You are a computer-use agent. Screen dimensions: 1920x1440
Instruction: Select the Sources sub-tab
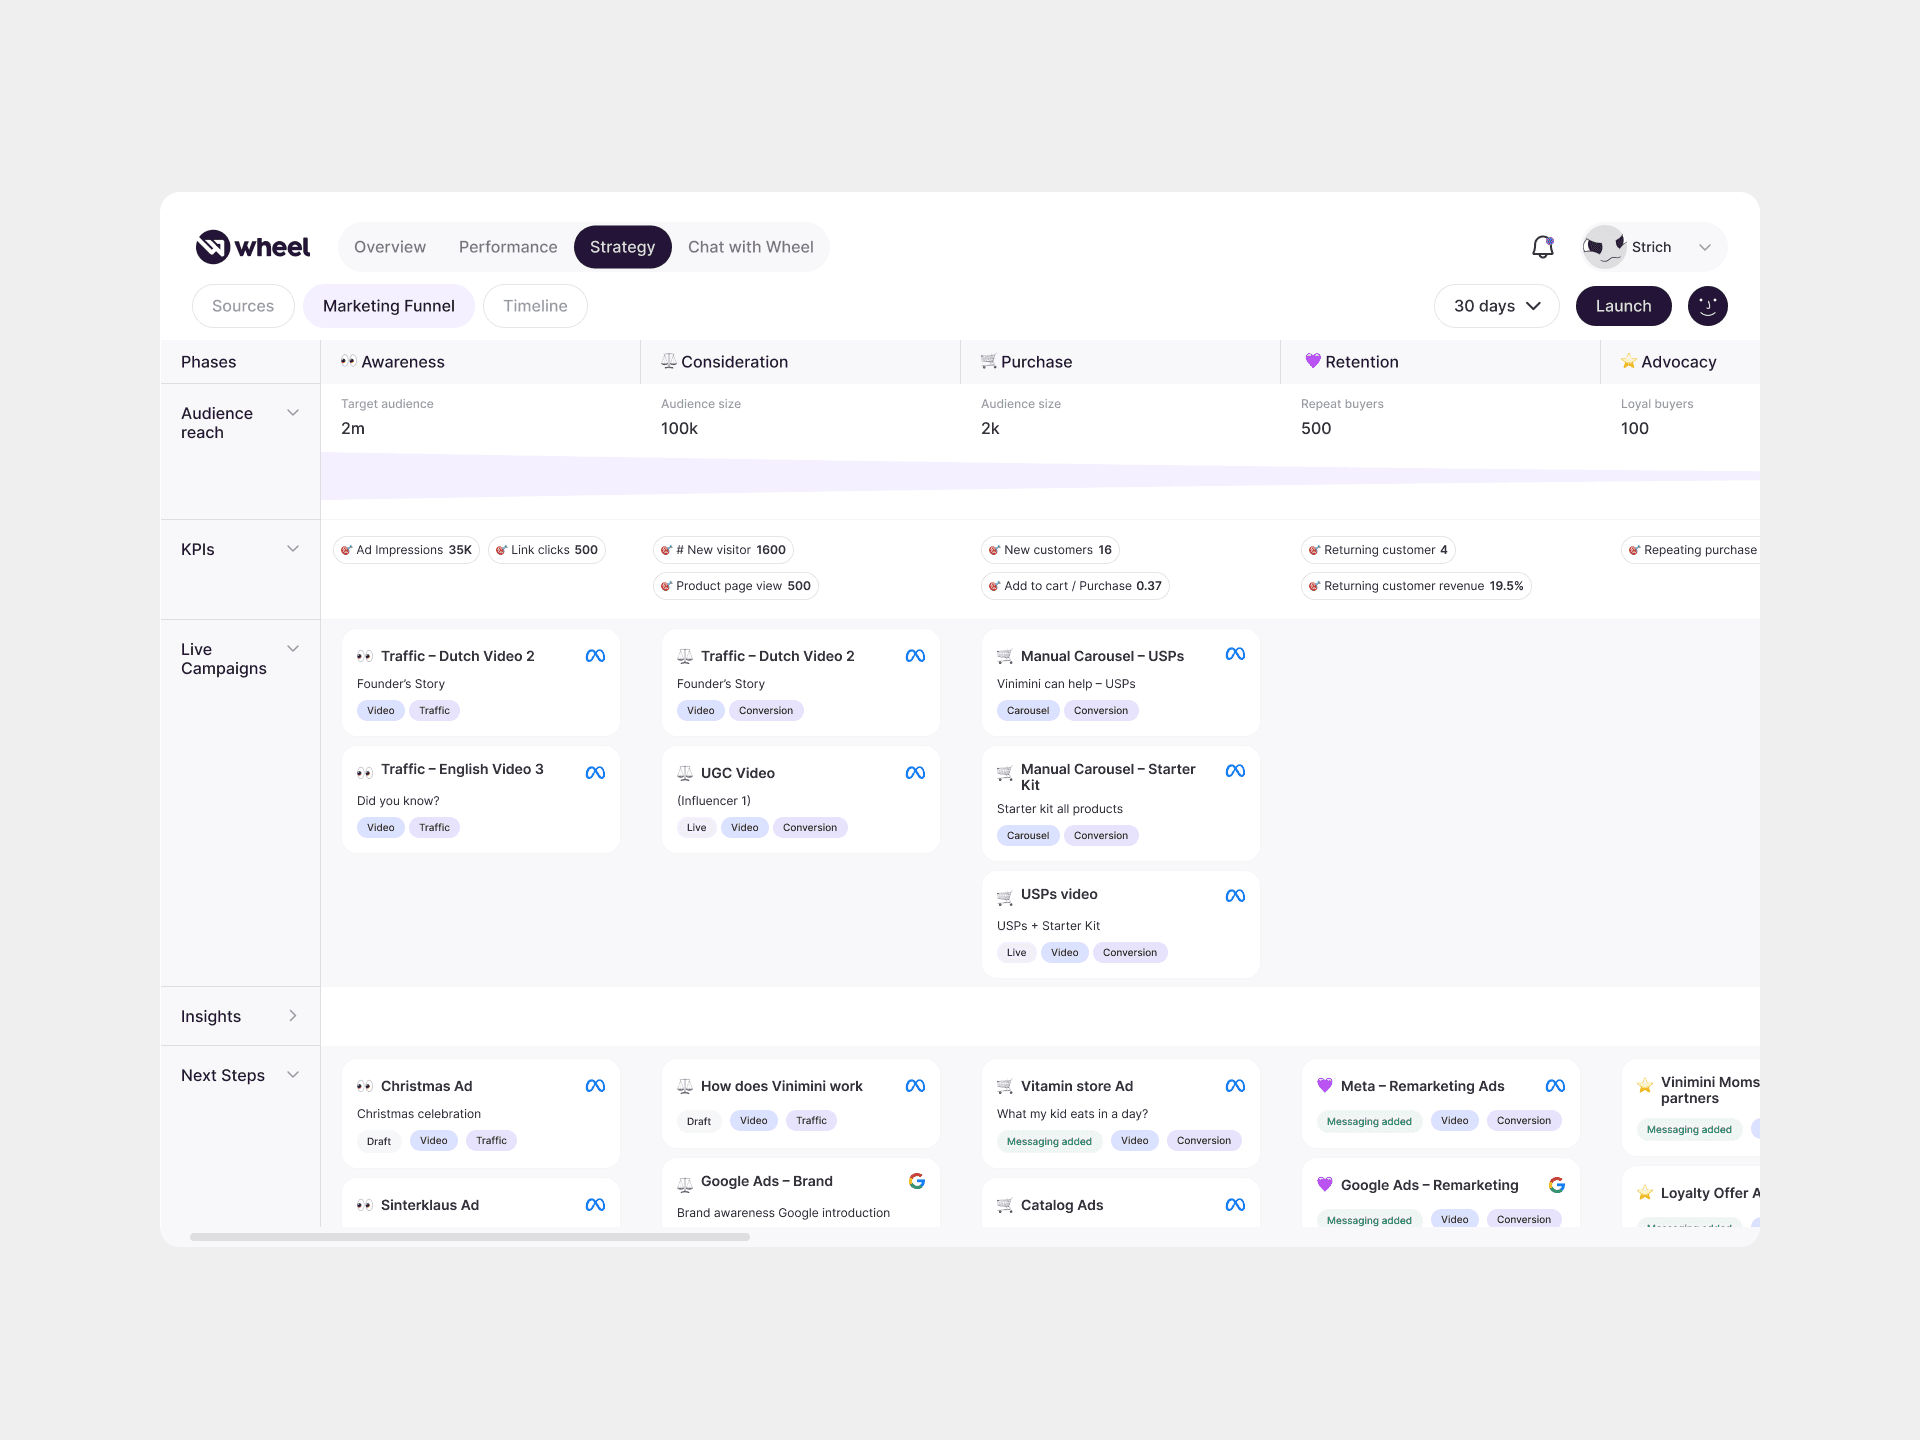tap(243, 306)
